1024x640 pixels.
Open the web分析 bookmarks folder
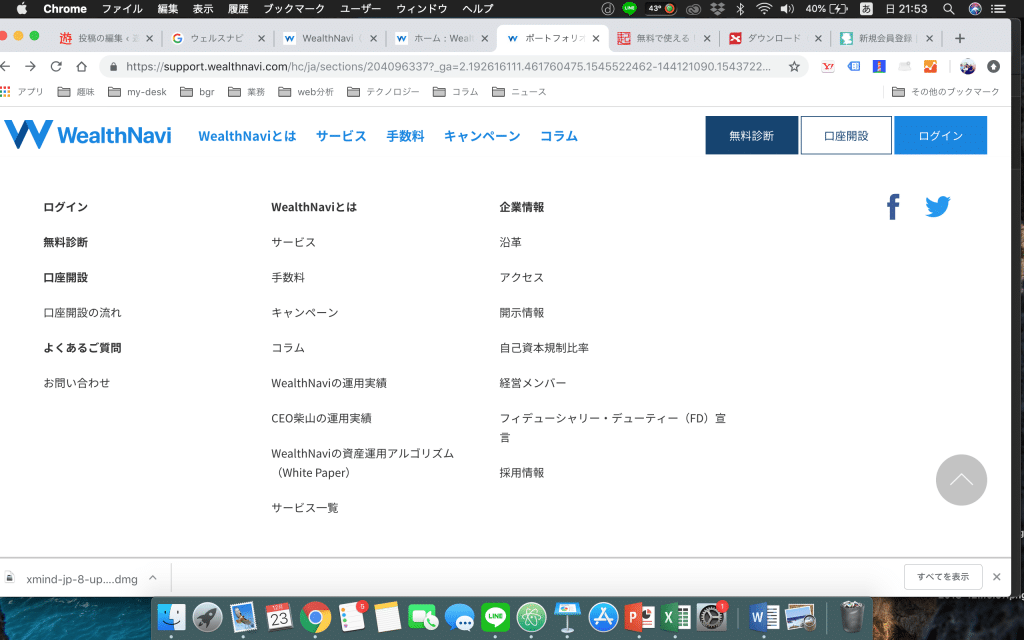click(x=306, y=92)
